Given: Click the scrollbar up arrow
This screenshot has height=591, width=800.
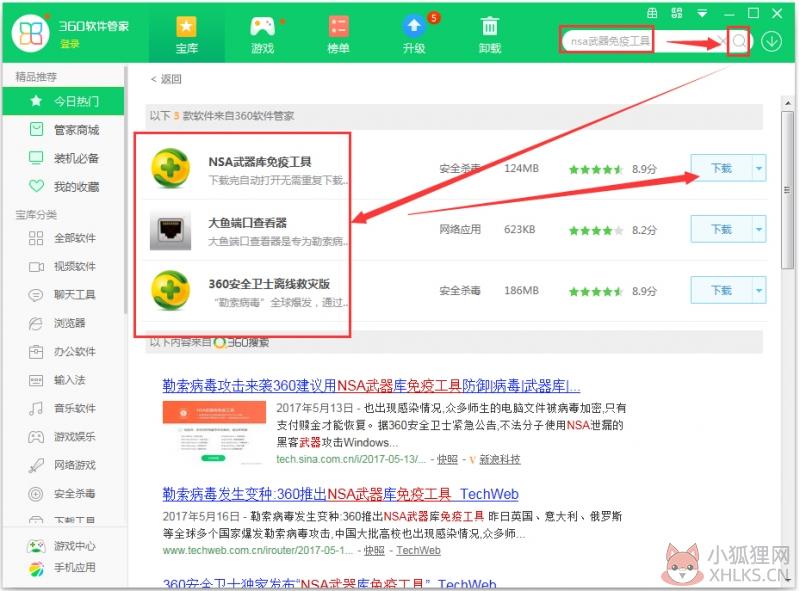Looking at the screenshot, I should [x=787, y=103].
